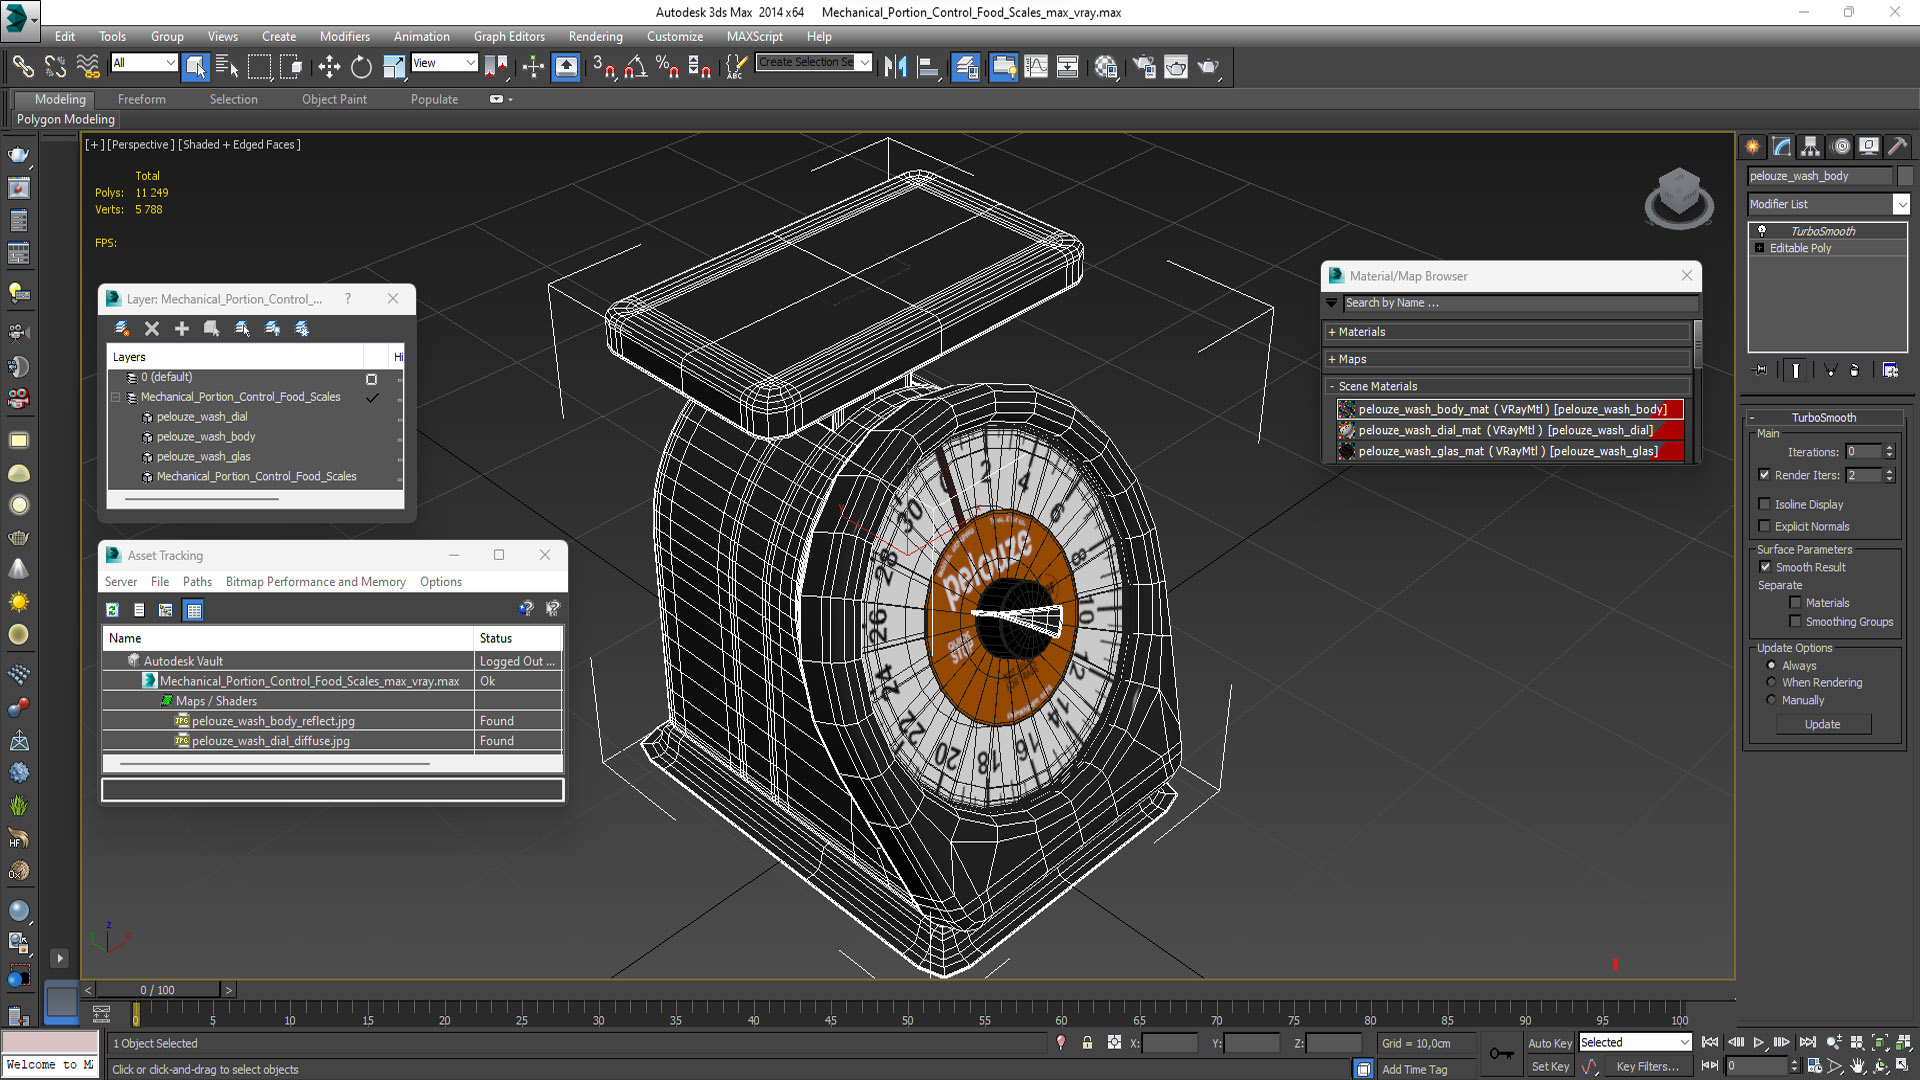Click the Polygon Modeling ribbon button

tap(66, 119)
